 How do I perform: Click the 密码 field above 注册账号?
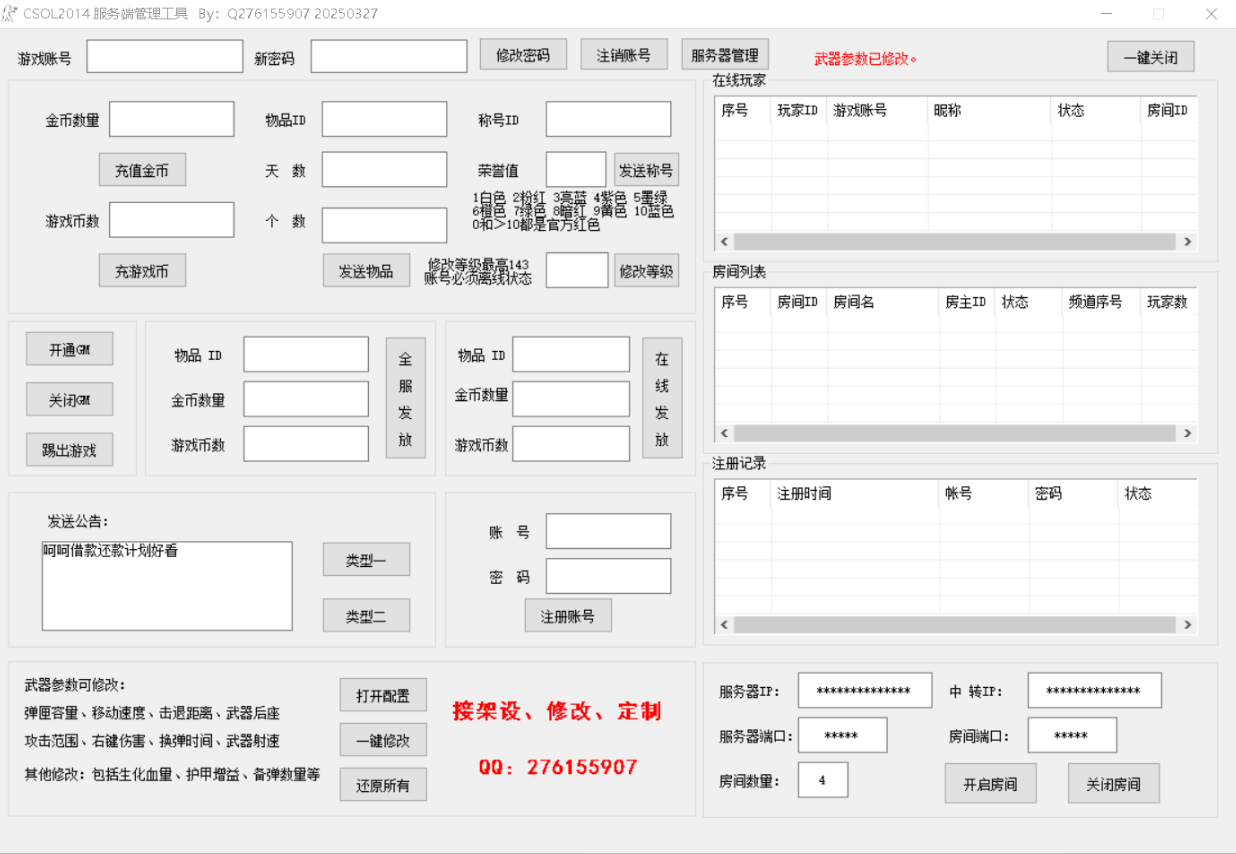608,576
